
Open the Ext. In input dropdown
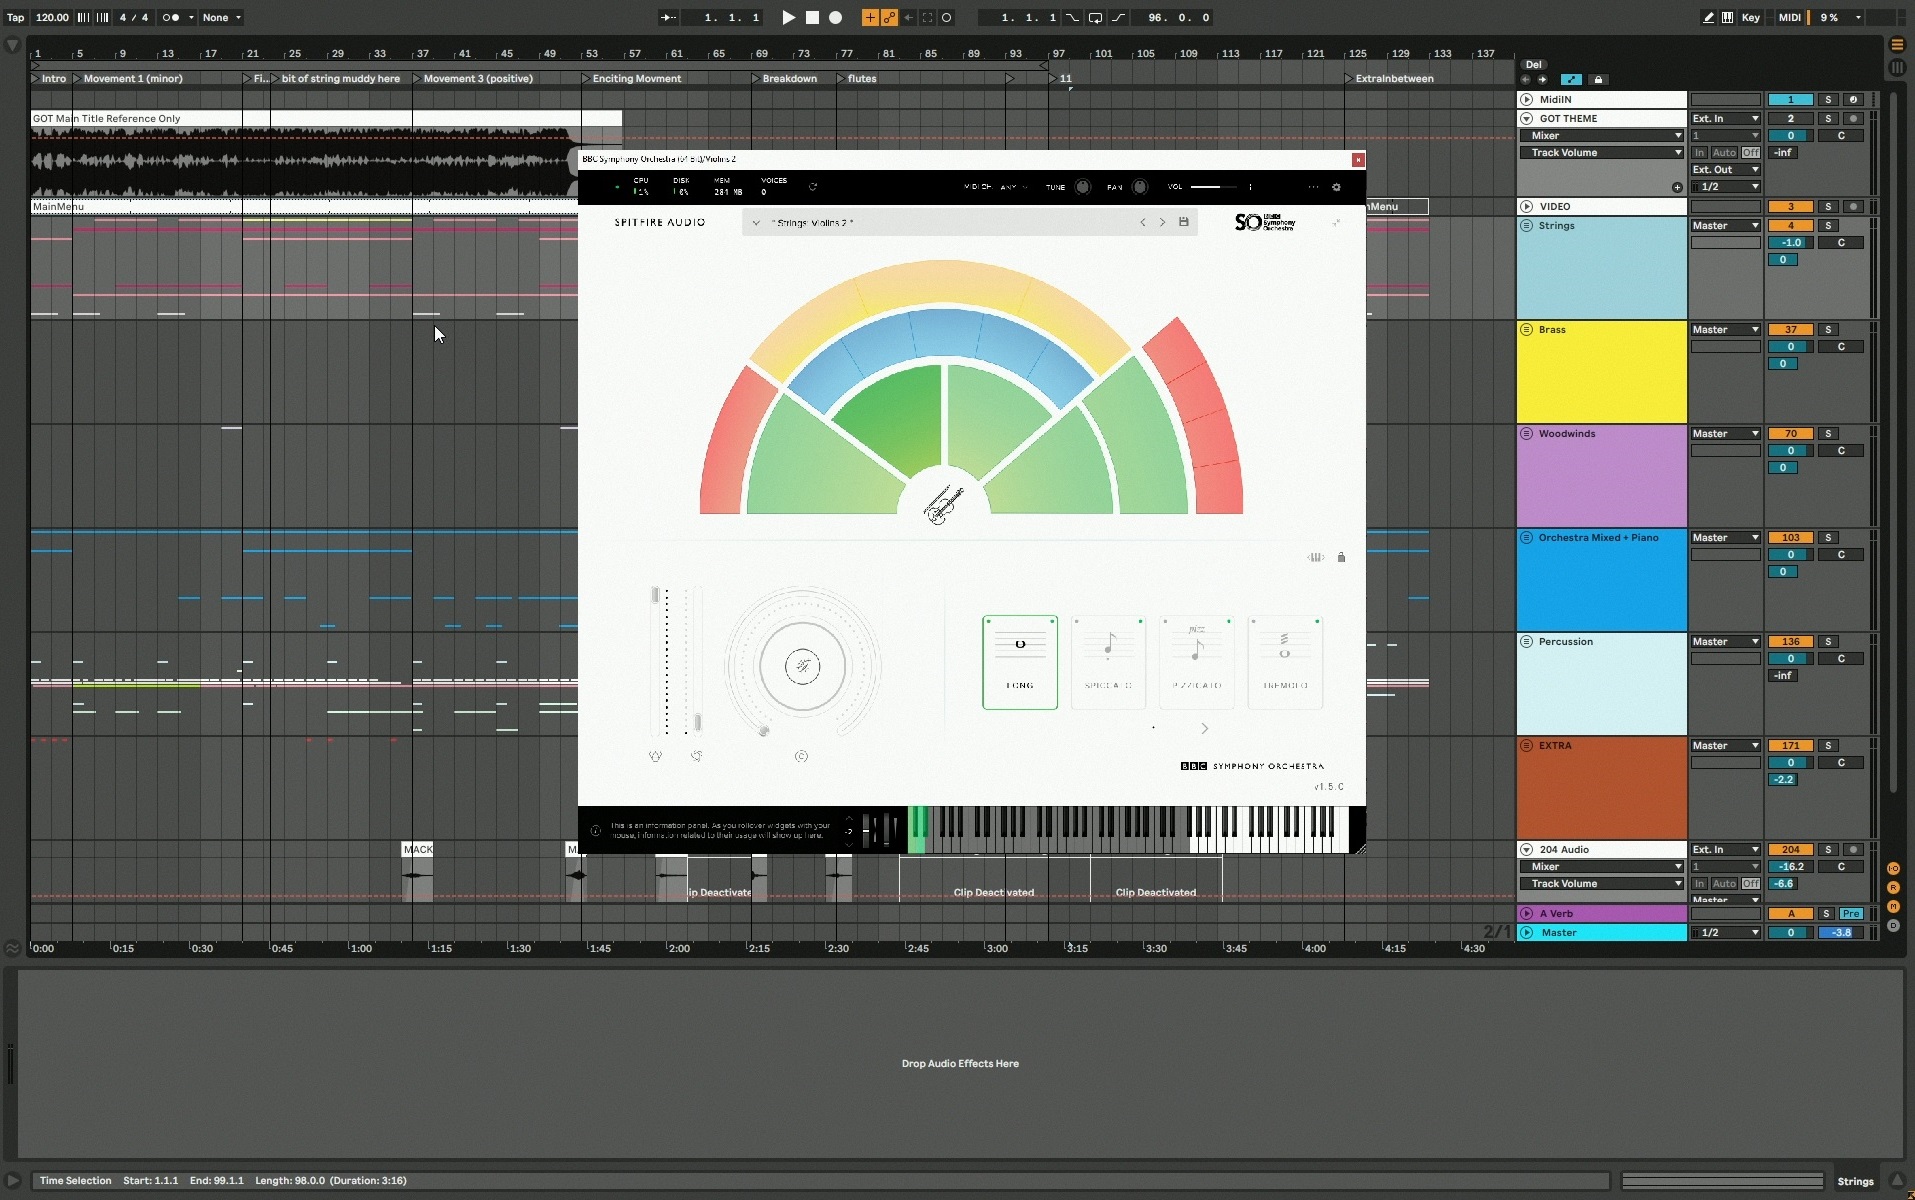1725,119
